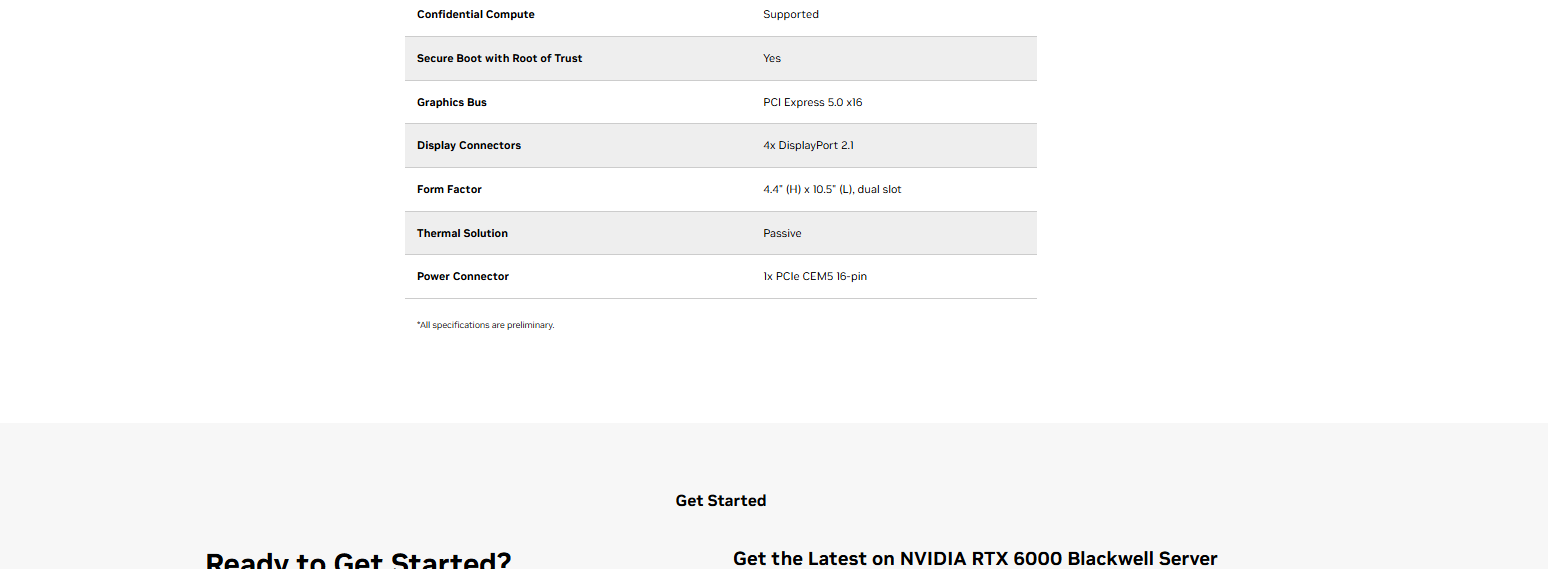The height and width of the screenshot is (569, 1548).
Task: Click the Display Connectors label
Action: click(469, 146)
